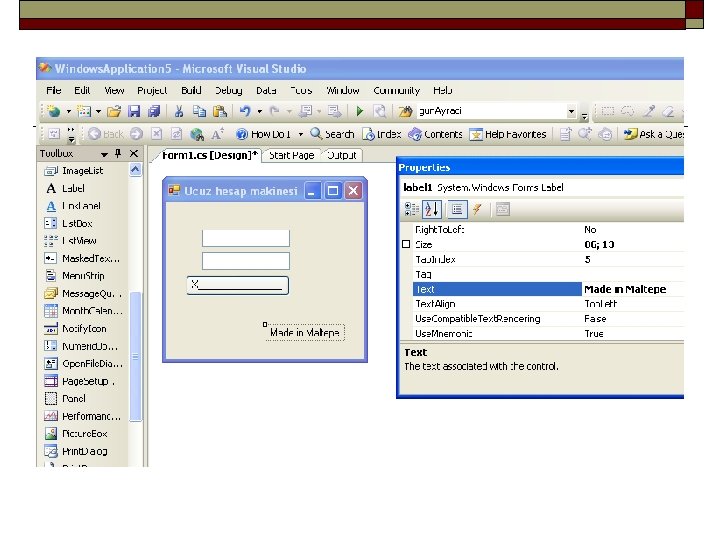Start debugging with the green play icon
This screenshot has width=720, height=540.
pyautogui.click(x=360, y=111)
